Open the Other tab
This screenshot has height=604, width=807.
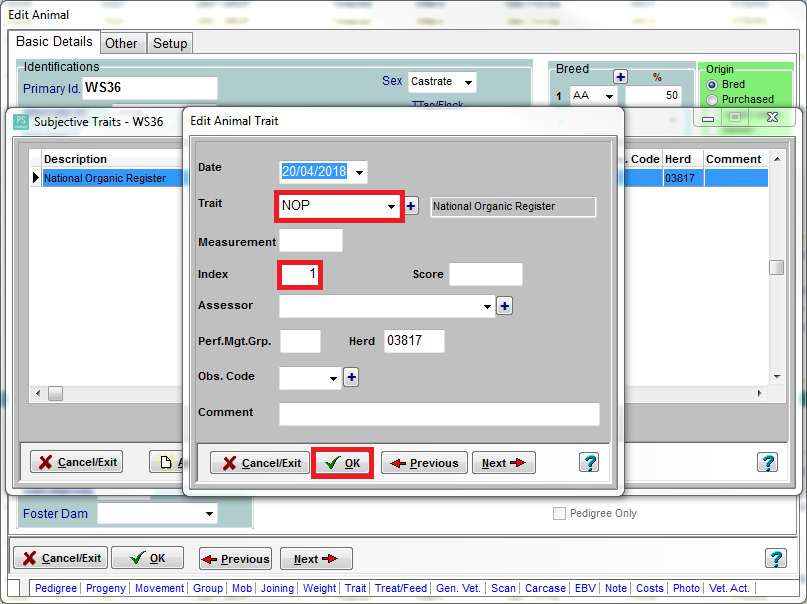tap(121, 43)
